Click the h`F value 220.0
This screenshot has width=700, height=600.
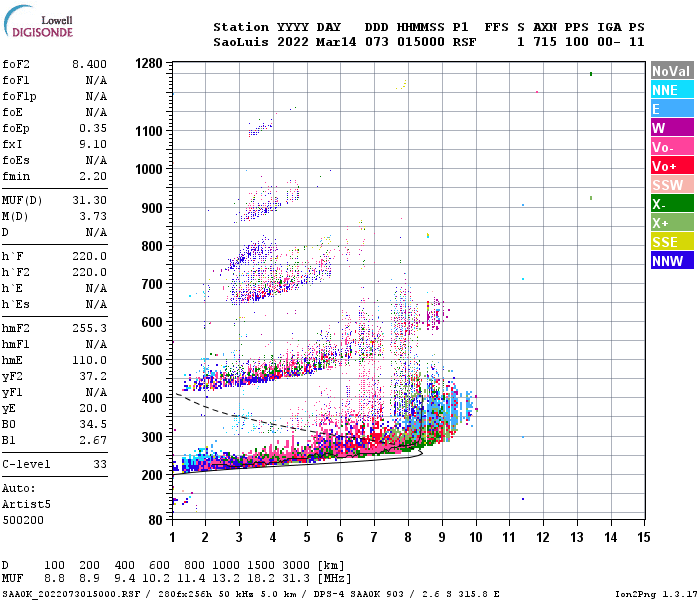(x=90, y=256)
